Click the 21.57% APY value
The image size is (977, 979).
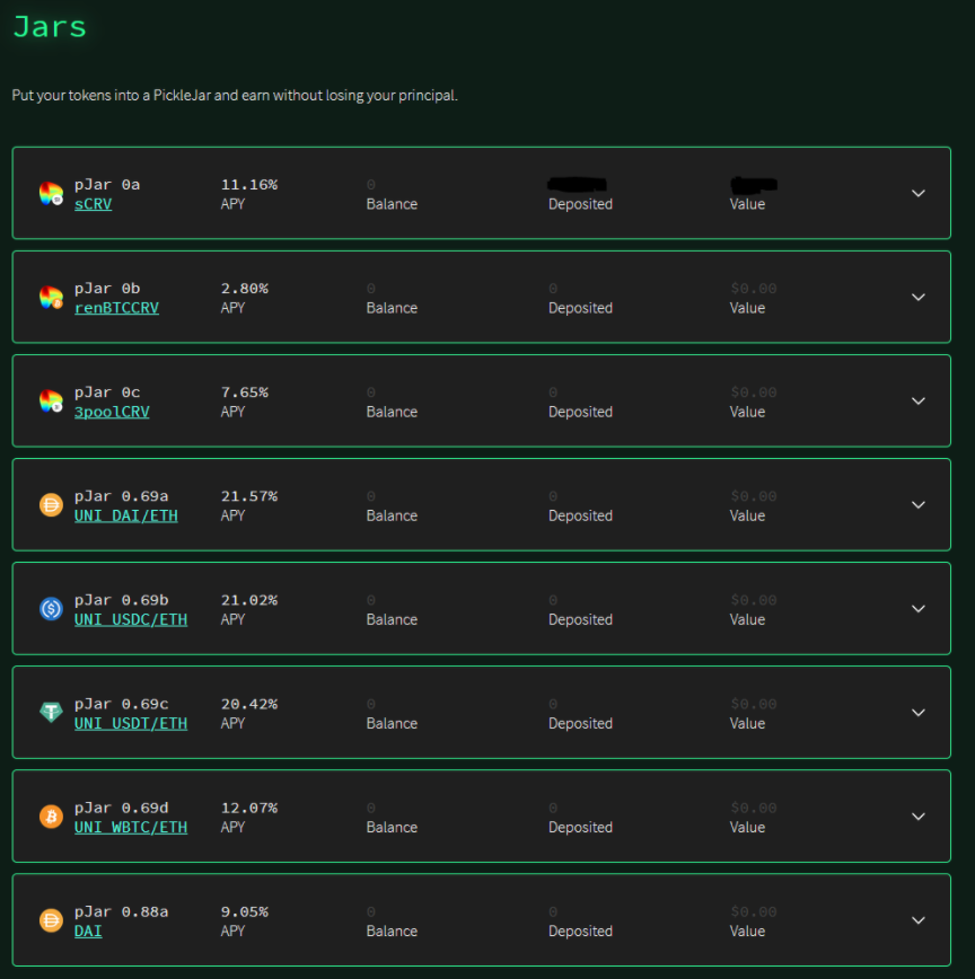click(249, 496)
